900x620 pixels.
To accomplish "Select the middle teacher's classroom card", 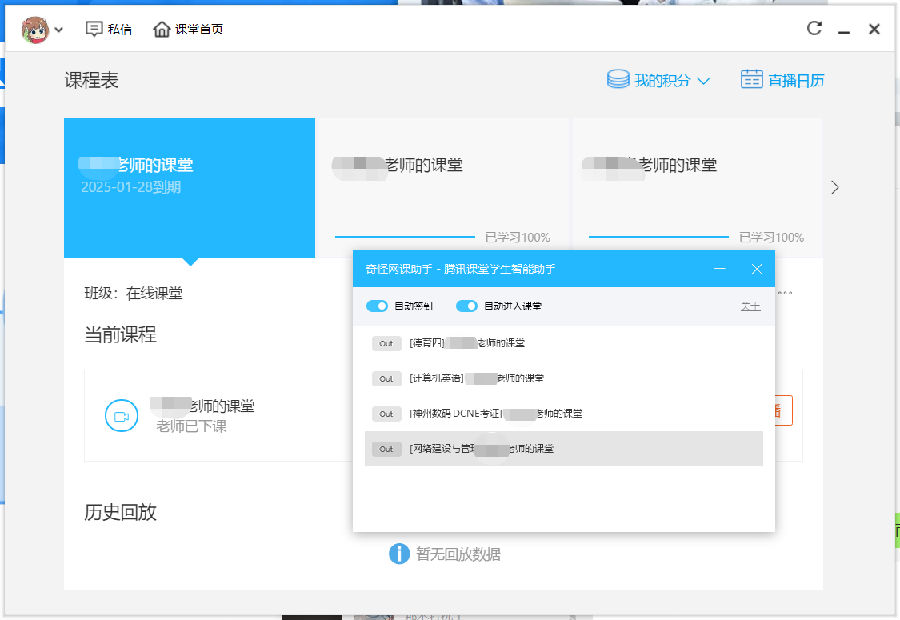I will click(443, 188).
